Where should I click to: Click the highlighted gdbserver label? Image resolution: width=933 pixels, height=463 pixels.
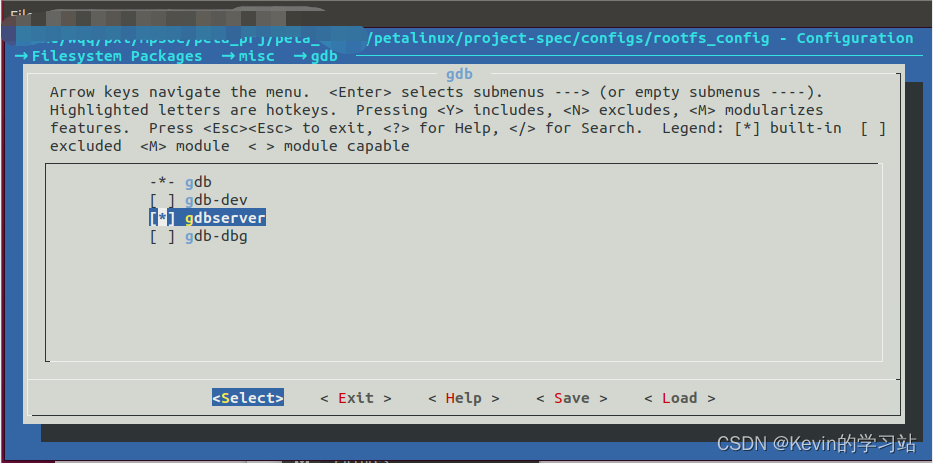point(225,218)
